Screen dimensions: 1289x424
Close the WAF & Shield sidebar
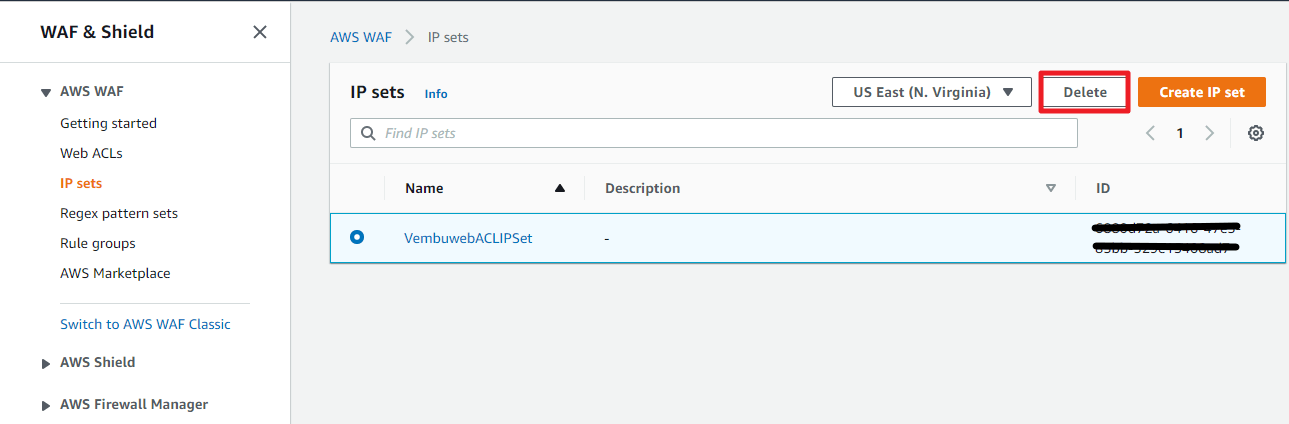[260, 32]
